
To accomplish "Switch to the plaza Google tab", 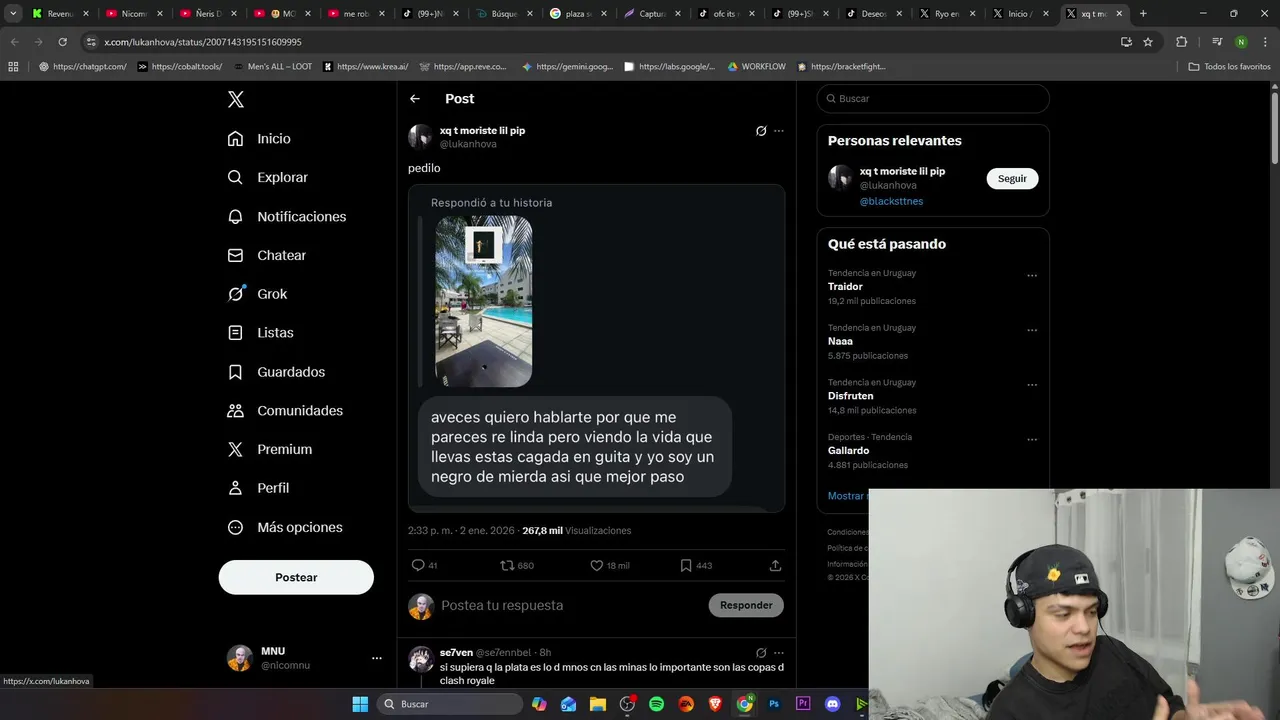I will (578, 14).
